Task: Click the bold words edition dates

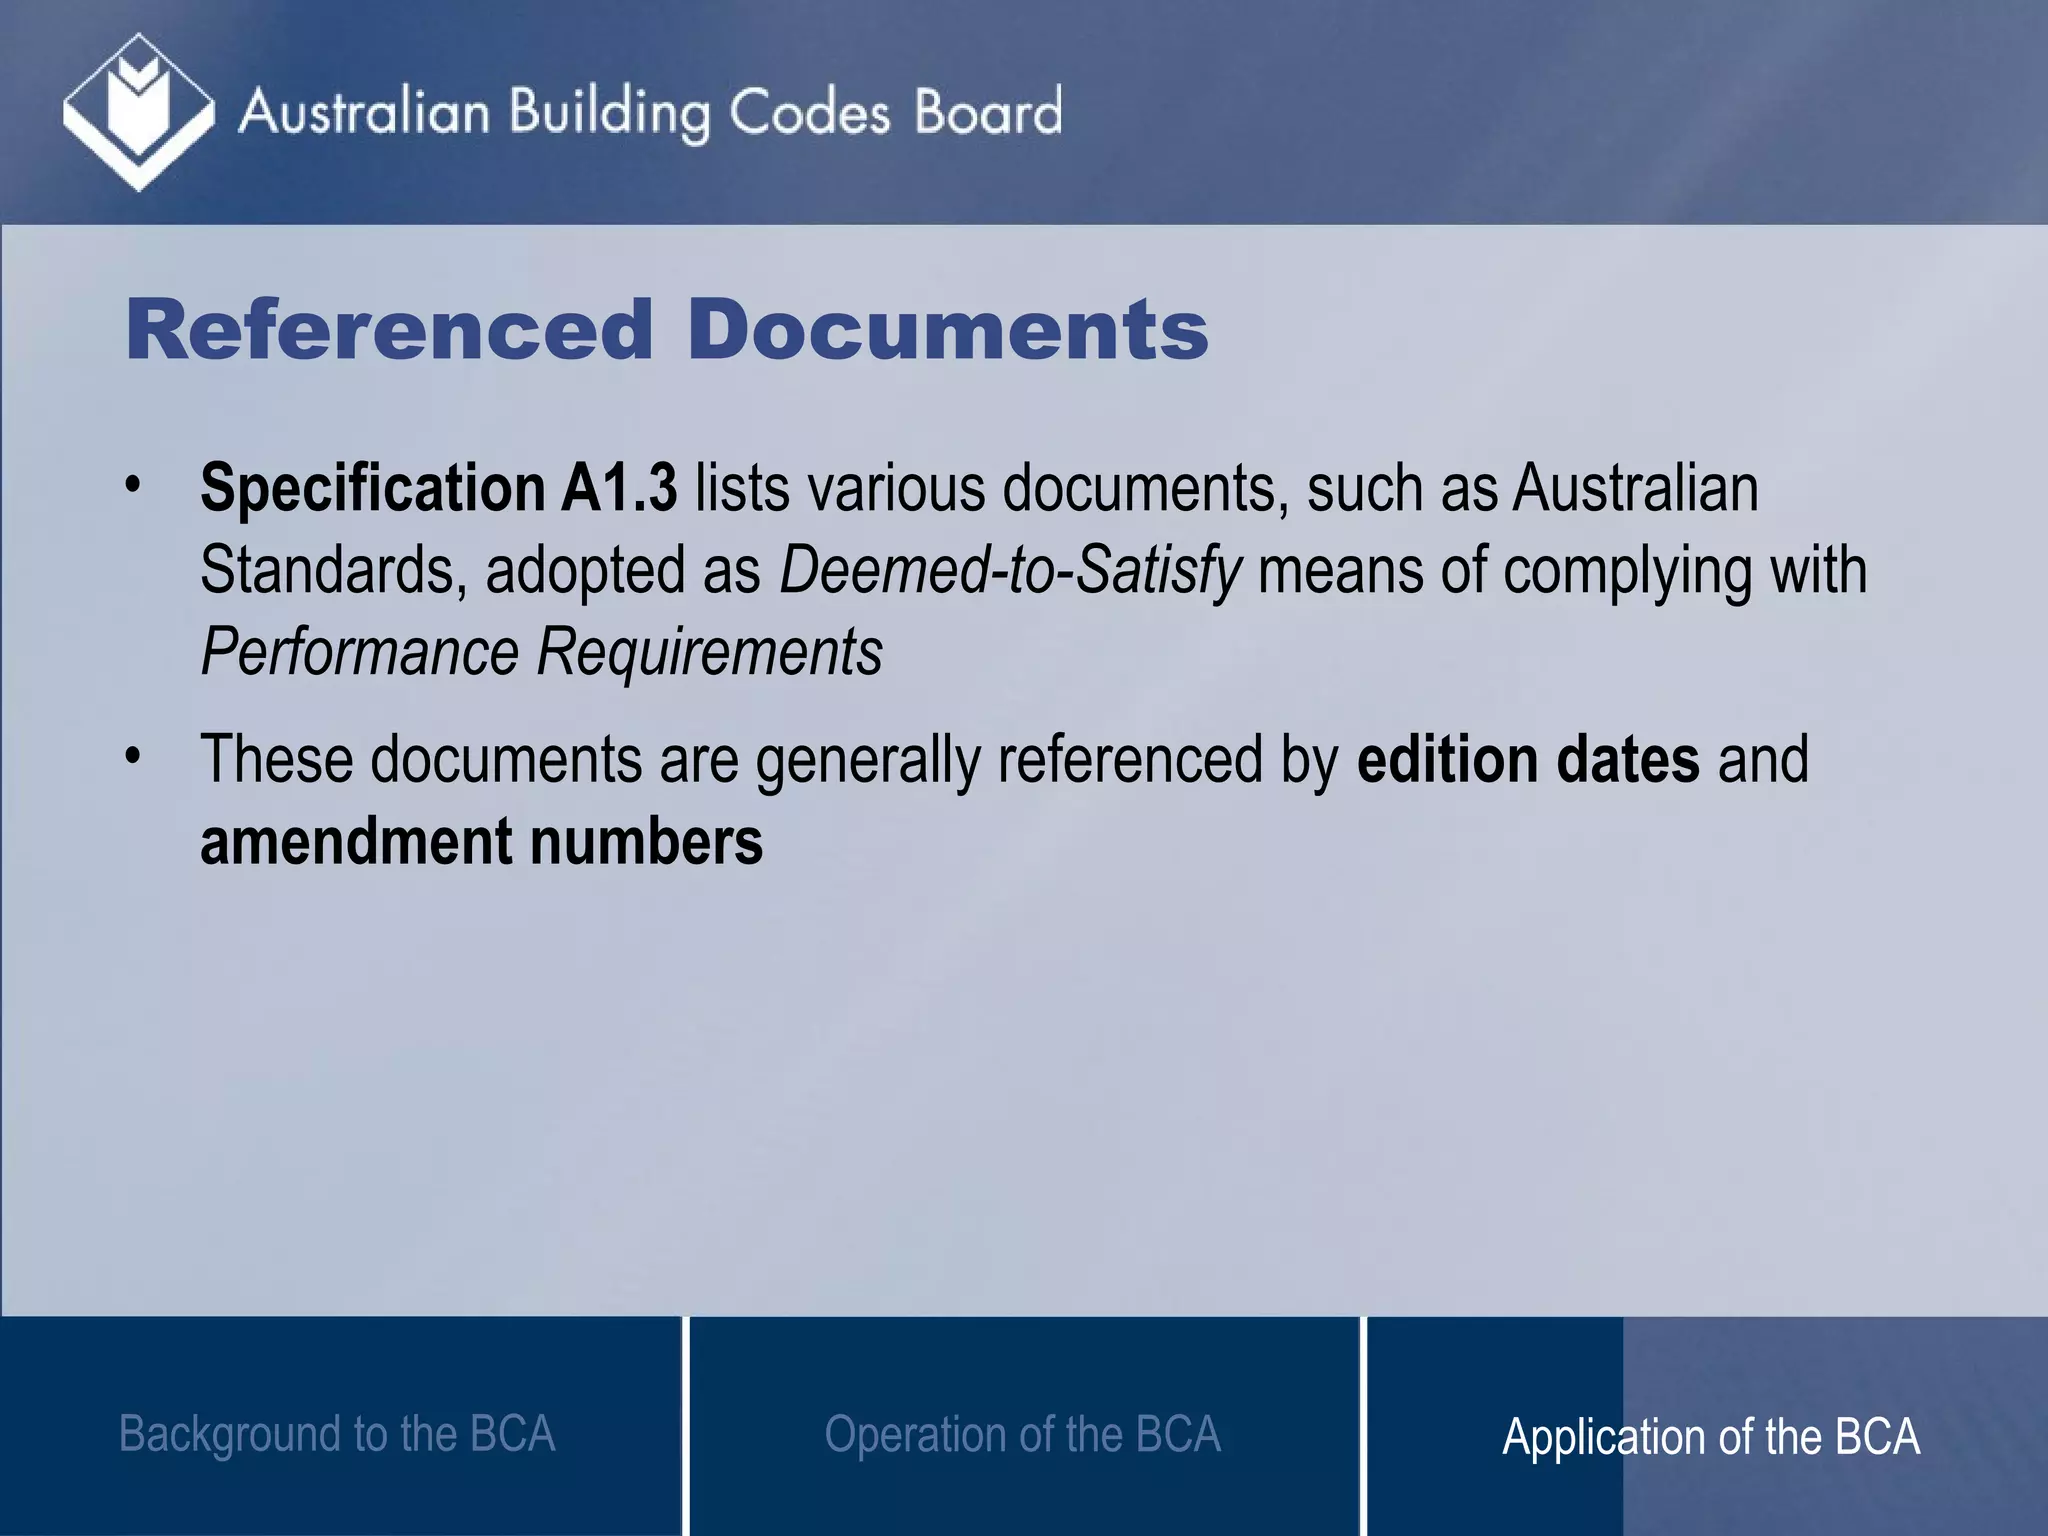Action: pos(1528,759)
